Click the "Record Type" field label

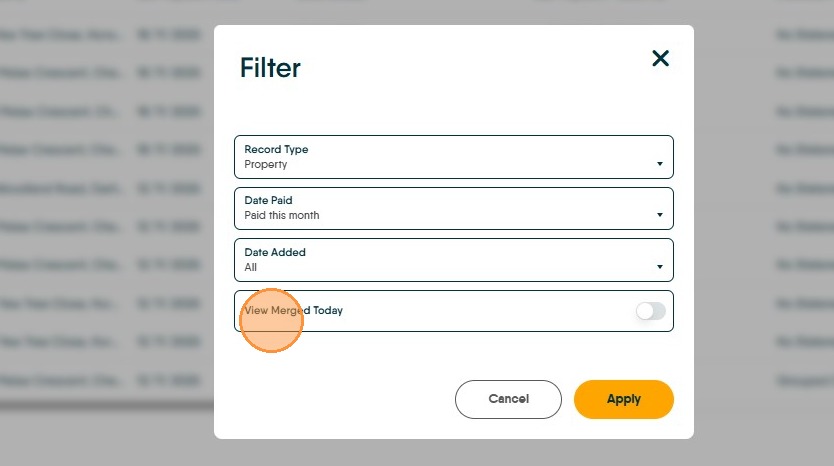[x=276, y=150]
